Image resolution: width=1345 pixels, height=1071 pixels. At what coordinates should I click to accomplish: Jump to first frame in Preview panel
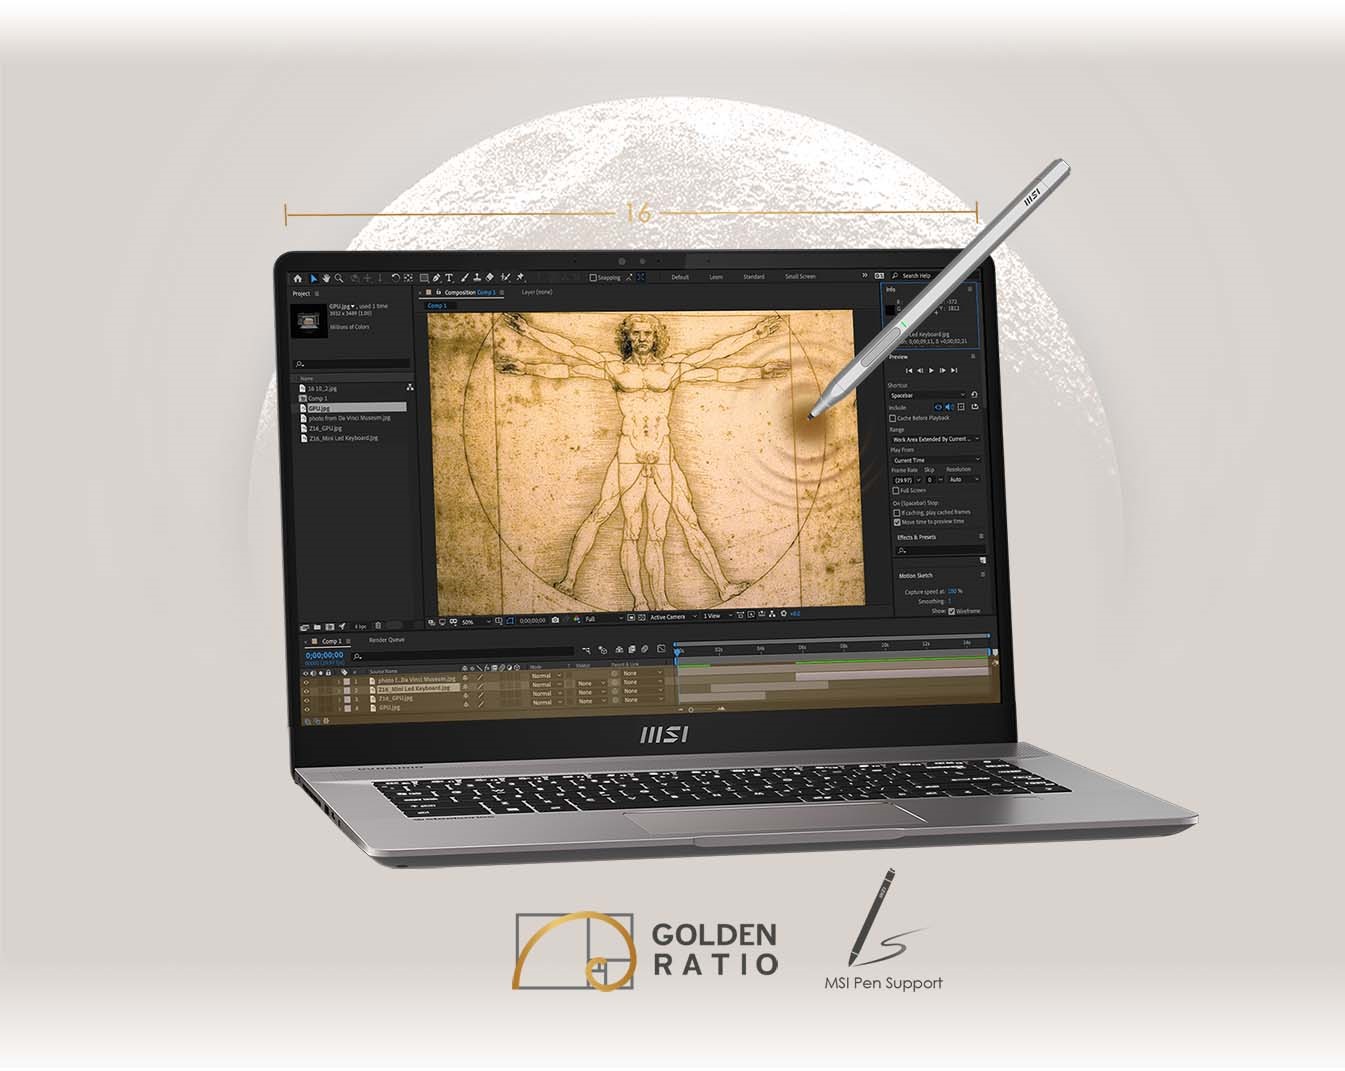pyautogui.click(x=909, y=371)
